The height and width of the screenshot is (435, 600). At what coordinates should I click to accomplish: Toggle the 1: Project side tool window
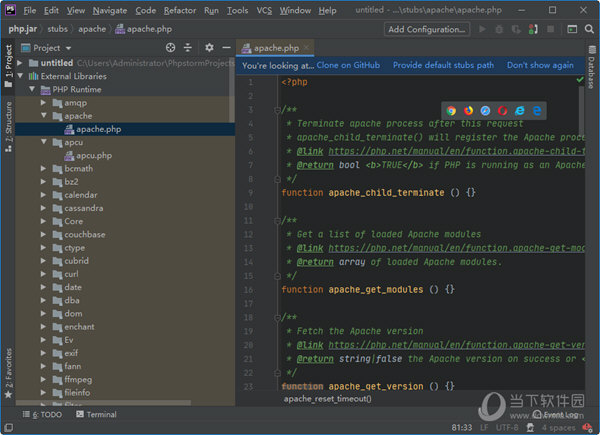point(8,65)
